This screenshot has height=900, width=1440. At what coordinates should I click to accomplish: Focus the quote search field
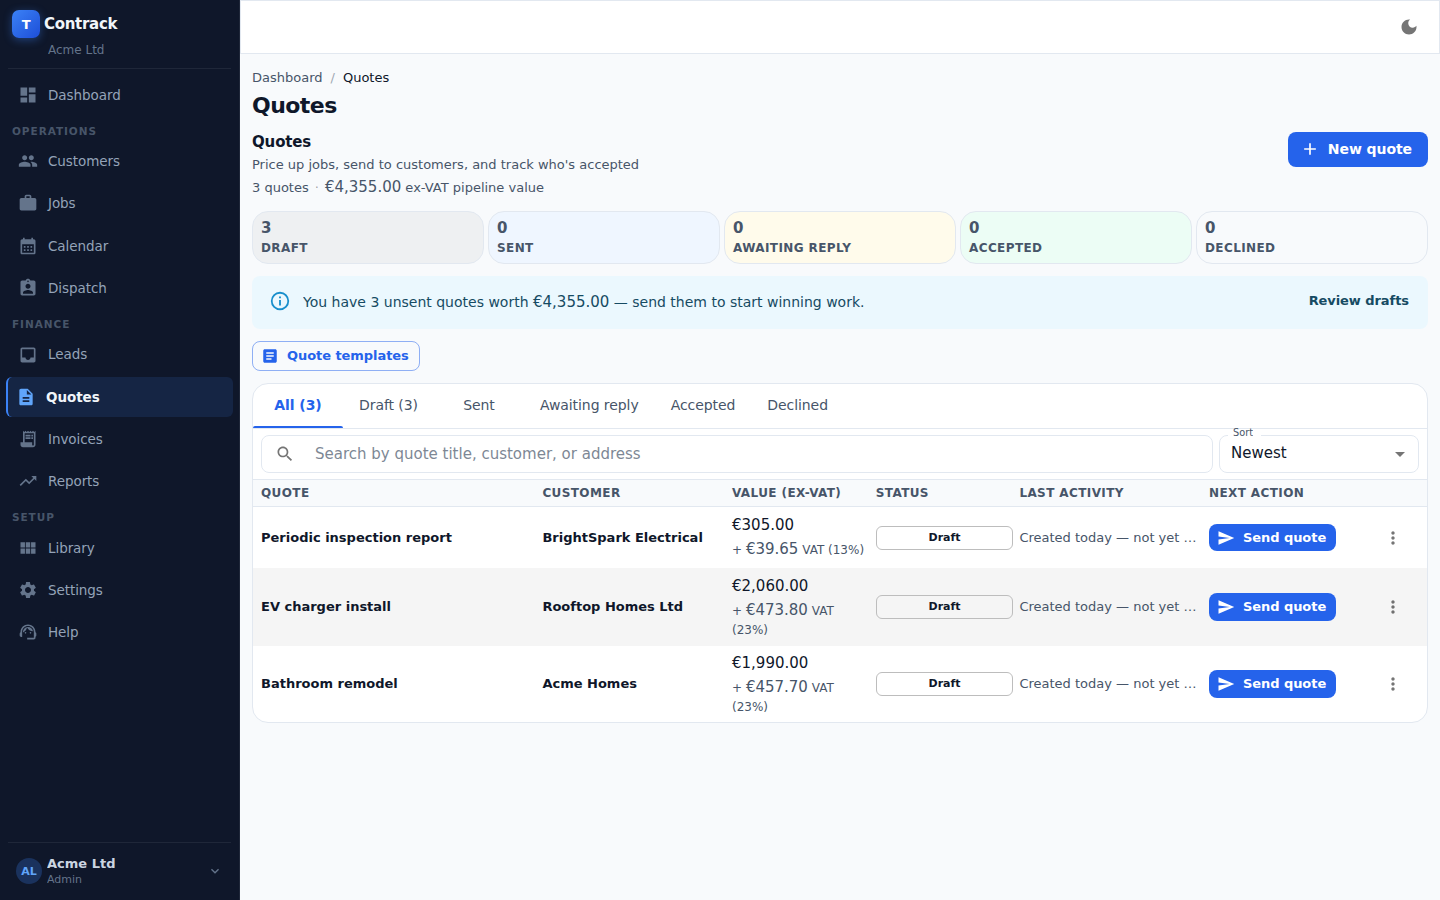click(737, 454)
